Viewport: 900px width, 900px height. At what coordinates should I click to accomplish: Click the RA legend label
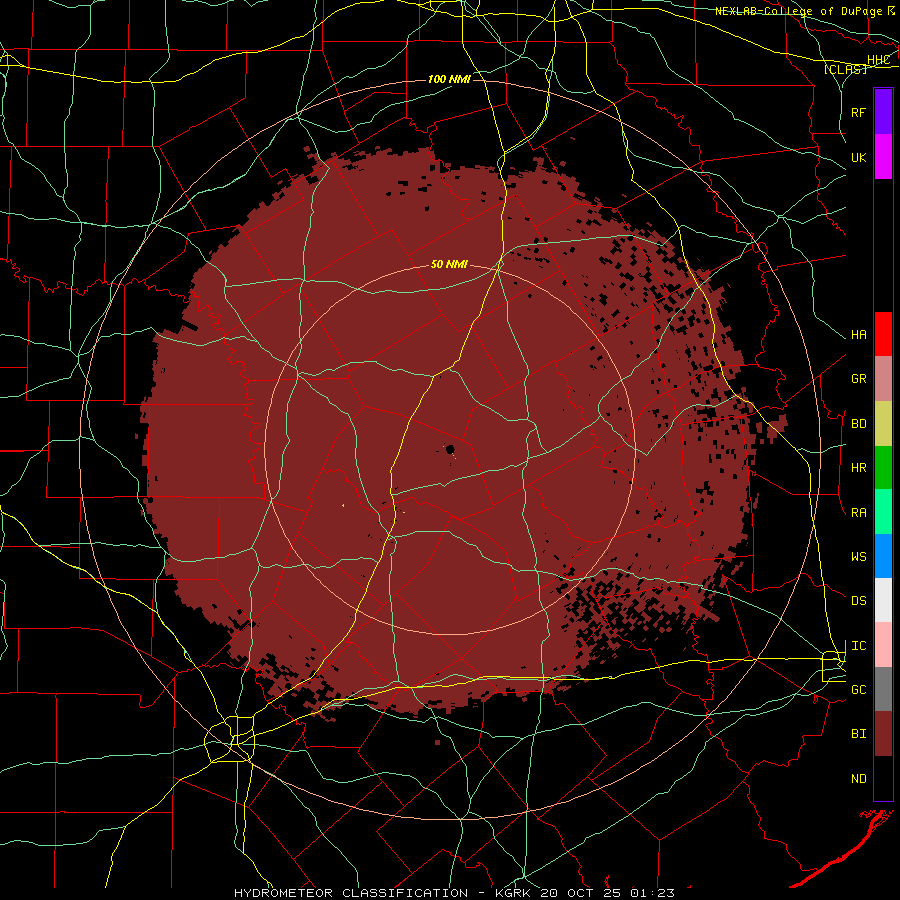tap(859, 512)
